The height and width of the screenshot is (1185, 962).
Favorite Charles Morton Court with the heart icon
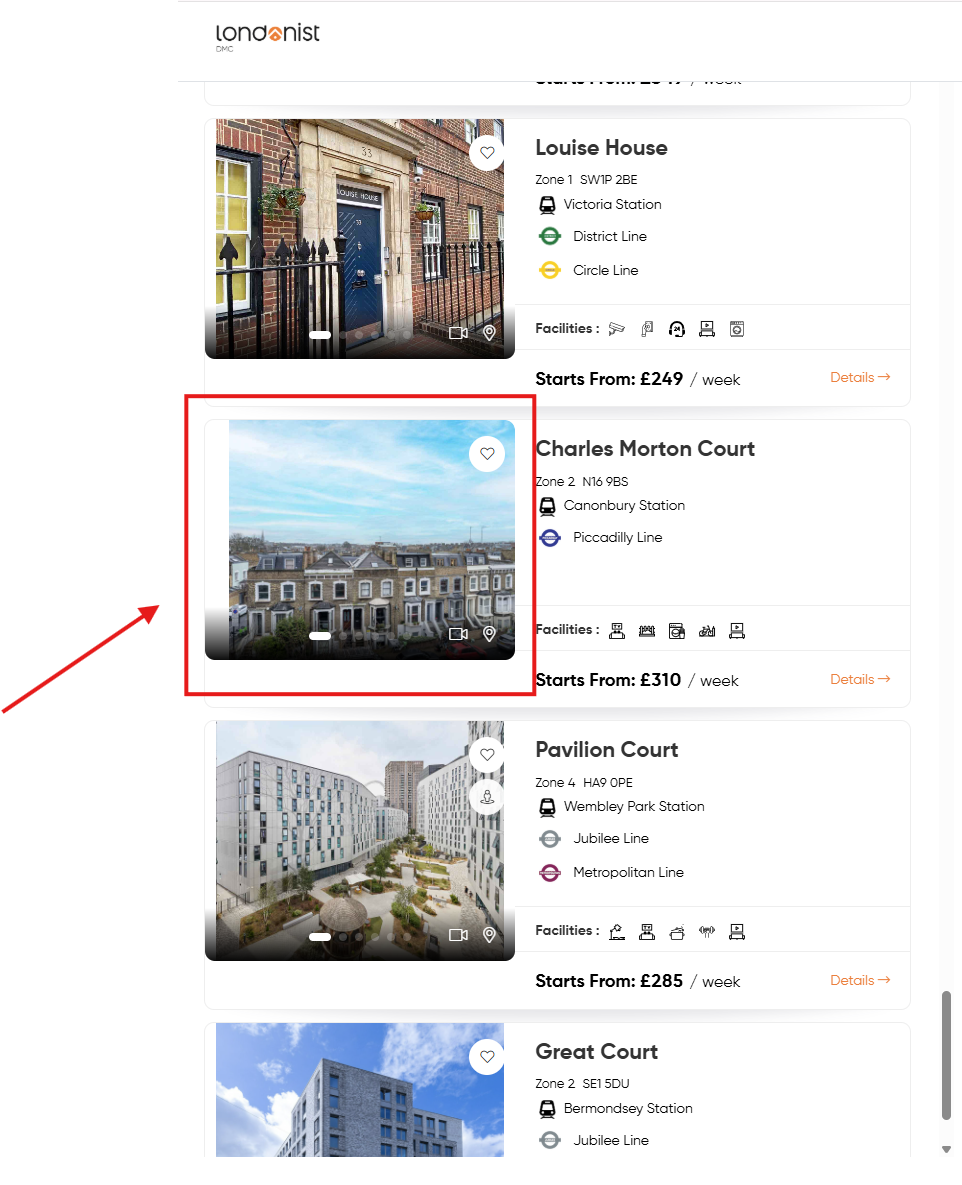(x=487, y=453)
